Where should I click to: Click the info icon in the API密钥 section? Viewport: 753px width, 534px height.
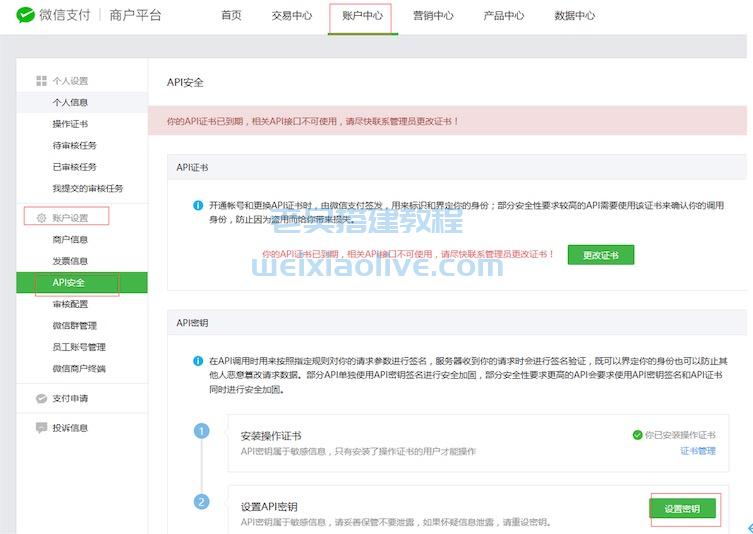198,361
